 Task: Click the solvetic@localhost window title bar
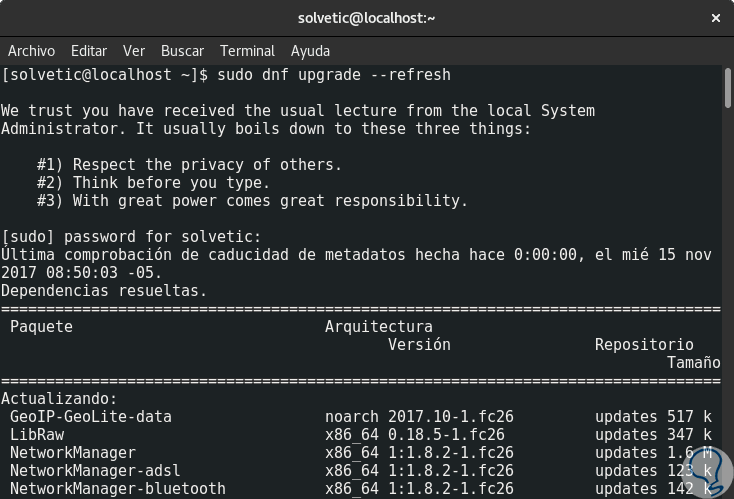pos(367,18)
